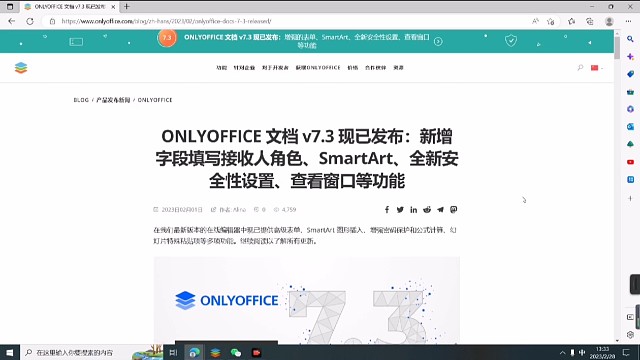Open the sidebar Tools briefcase icon
Image resolution: width=640 pixels, height=360 pixels.
(x=630, y=92)
